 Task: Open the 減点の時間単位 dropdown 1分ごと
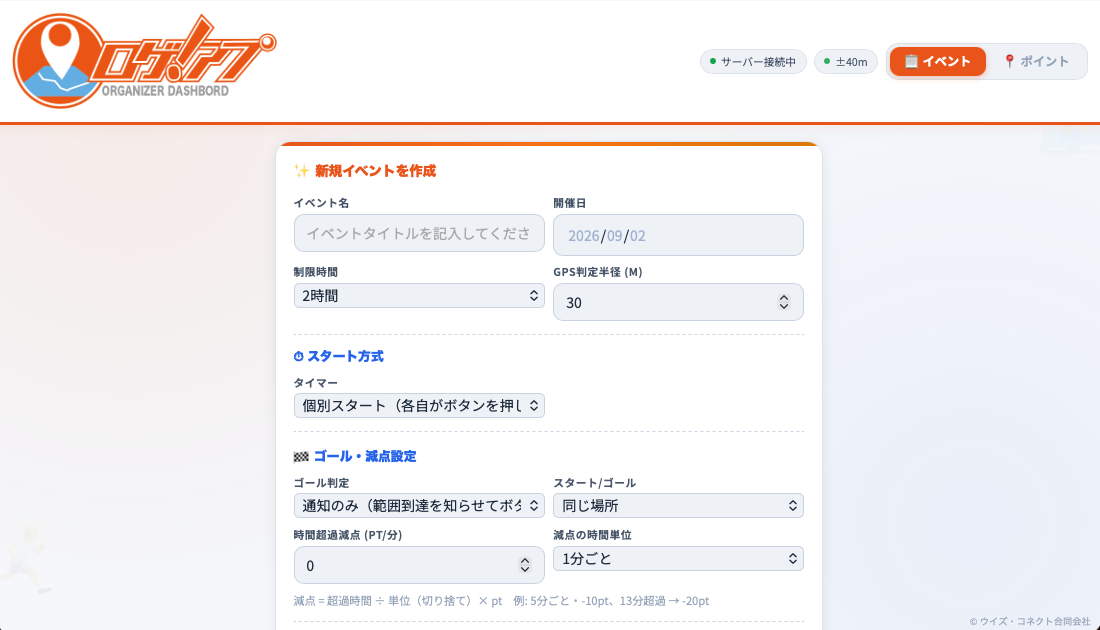pos(678,558)
